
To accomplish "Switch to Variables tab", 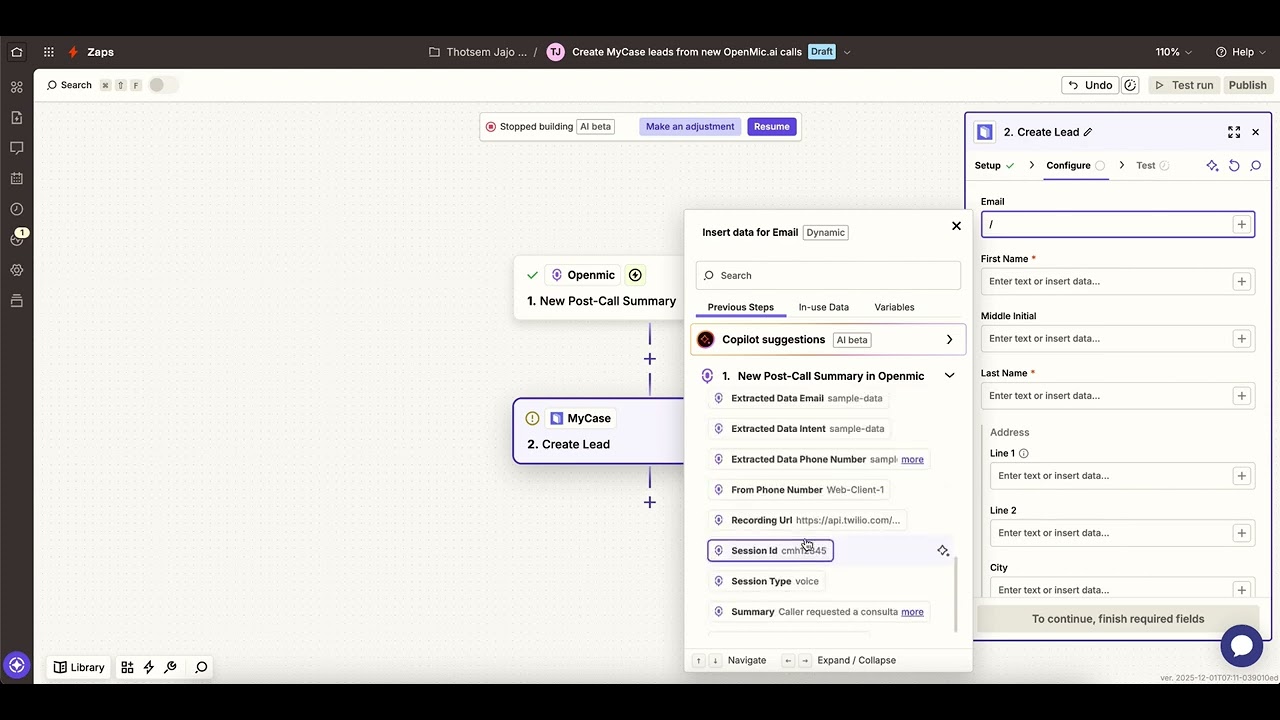I will 894,307.
